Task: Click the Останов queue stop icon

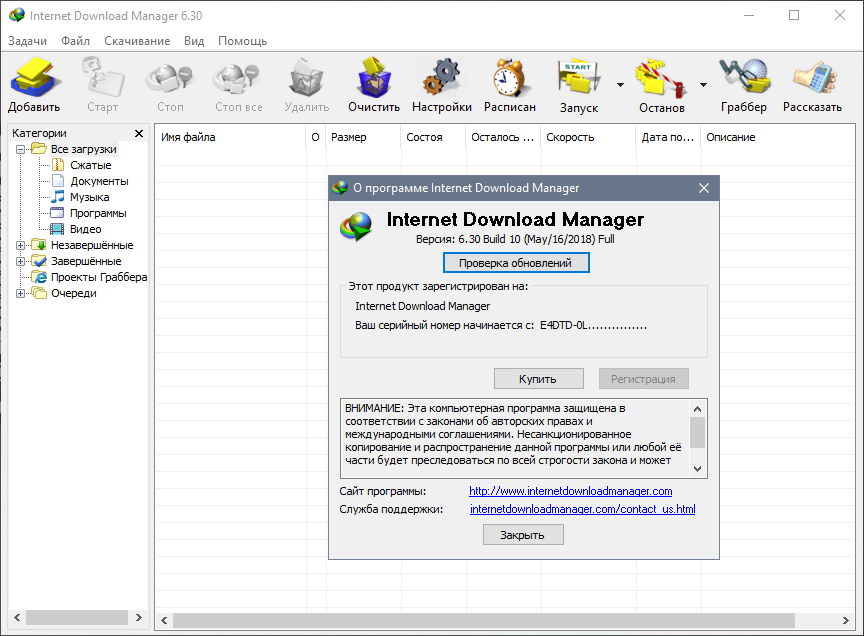Action: (661, 77)
